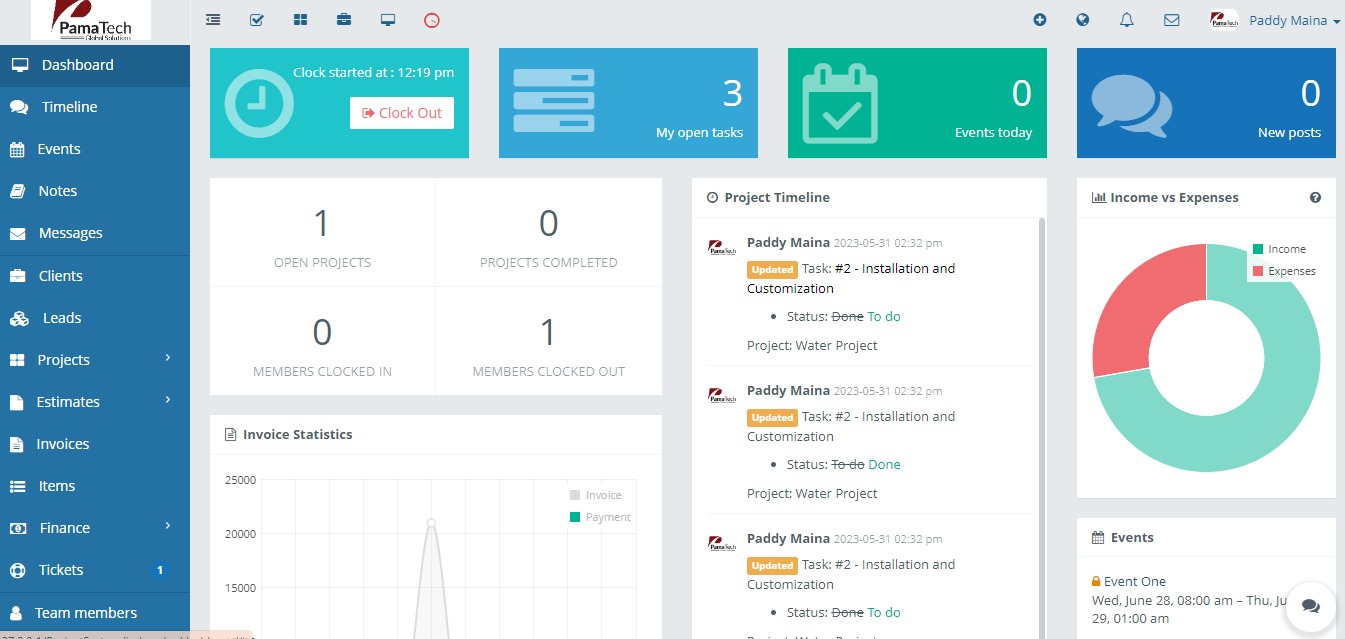Open the notifications bell icon
Viewport: 1345px width, 639px height.
(1127, 20)
